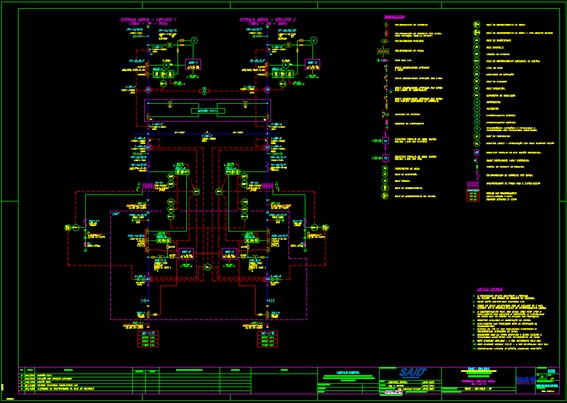Click the magenta relay box on circuit 2
567x403 pixels.
(312, 64)
